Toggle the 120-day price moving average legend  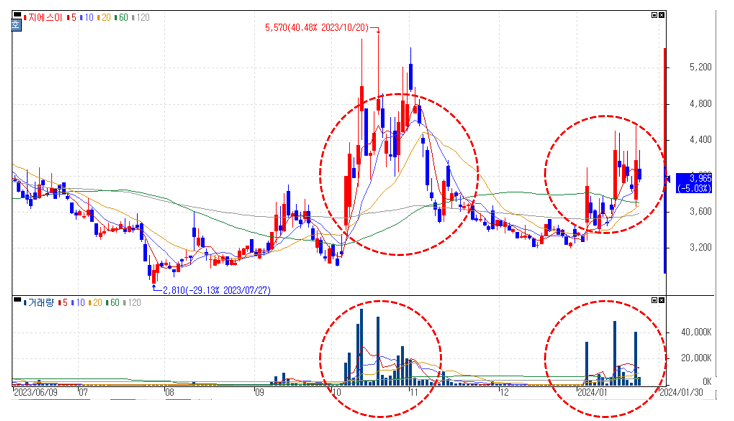tap(140, 18)
